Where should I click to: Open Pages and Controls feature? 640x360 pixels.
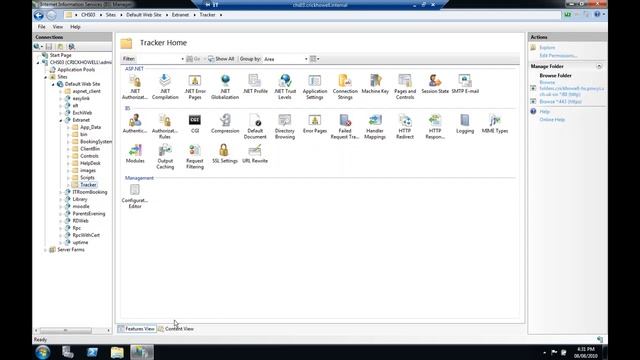click(x=405, y=87)
